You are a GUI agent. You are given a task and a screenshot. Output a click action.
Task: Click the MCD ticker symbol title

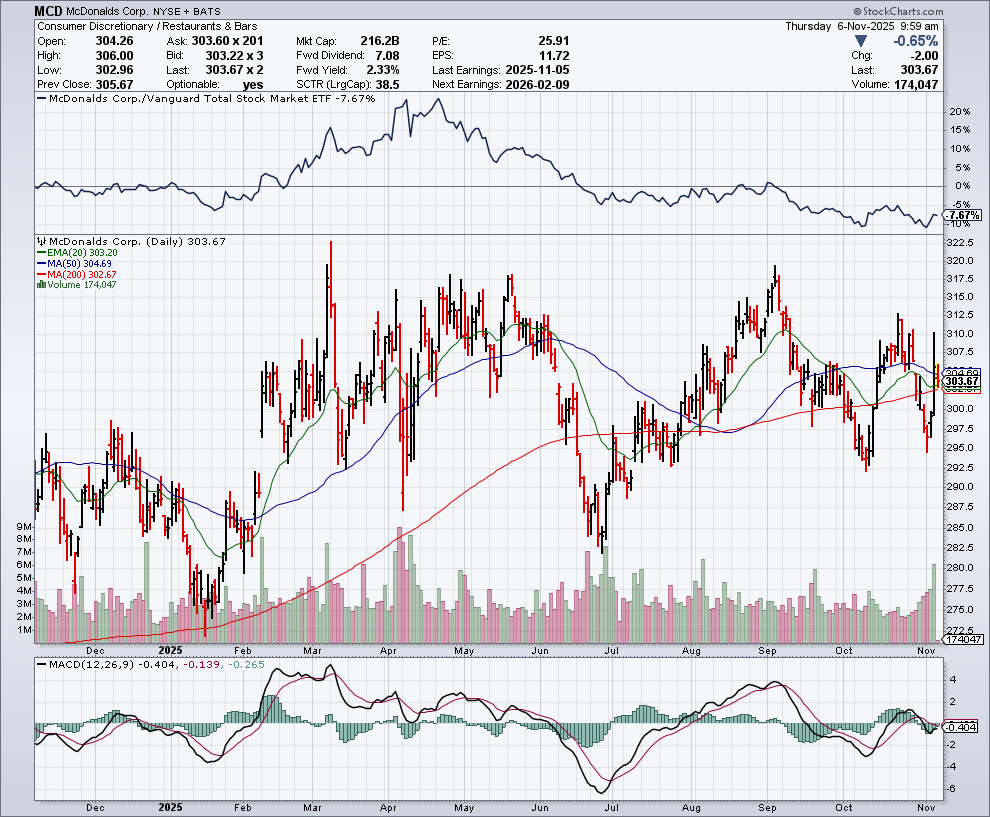(x=51, y=11)
